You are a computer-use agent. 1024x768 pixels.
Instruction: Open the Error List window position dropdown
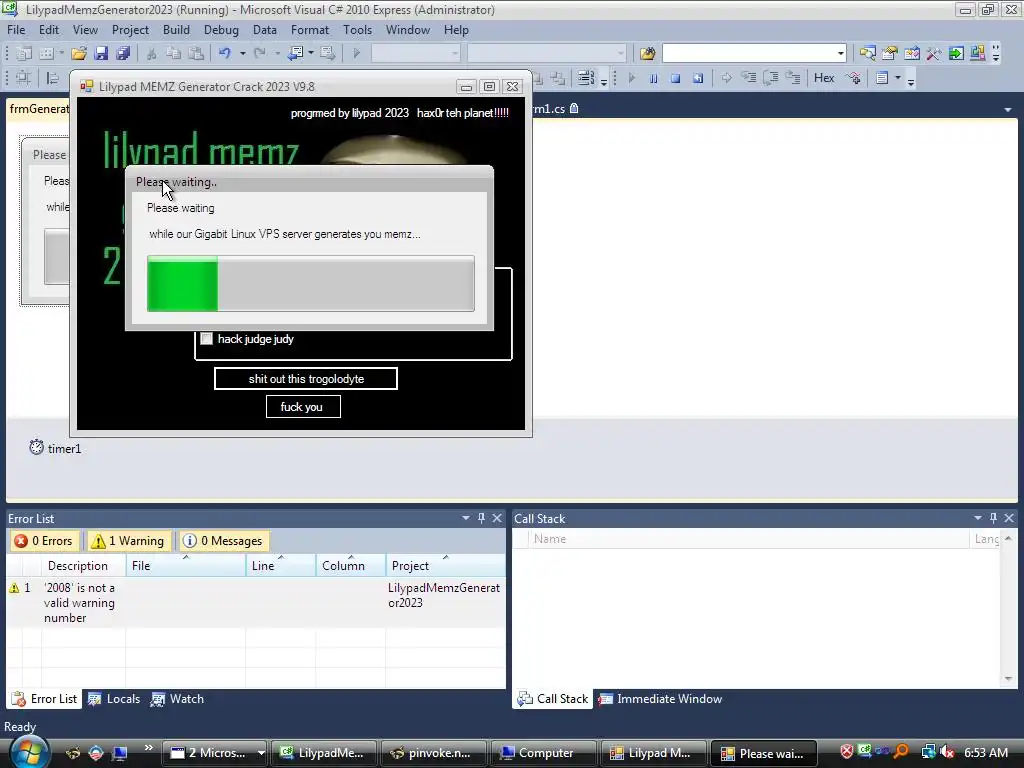[466, 518]
